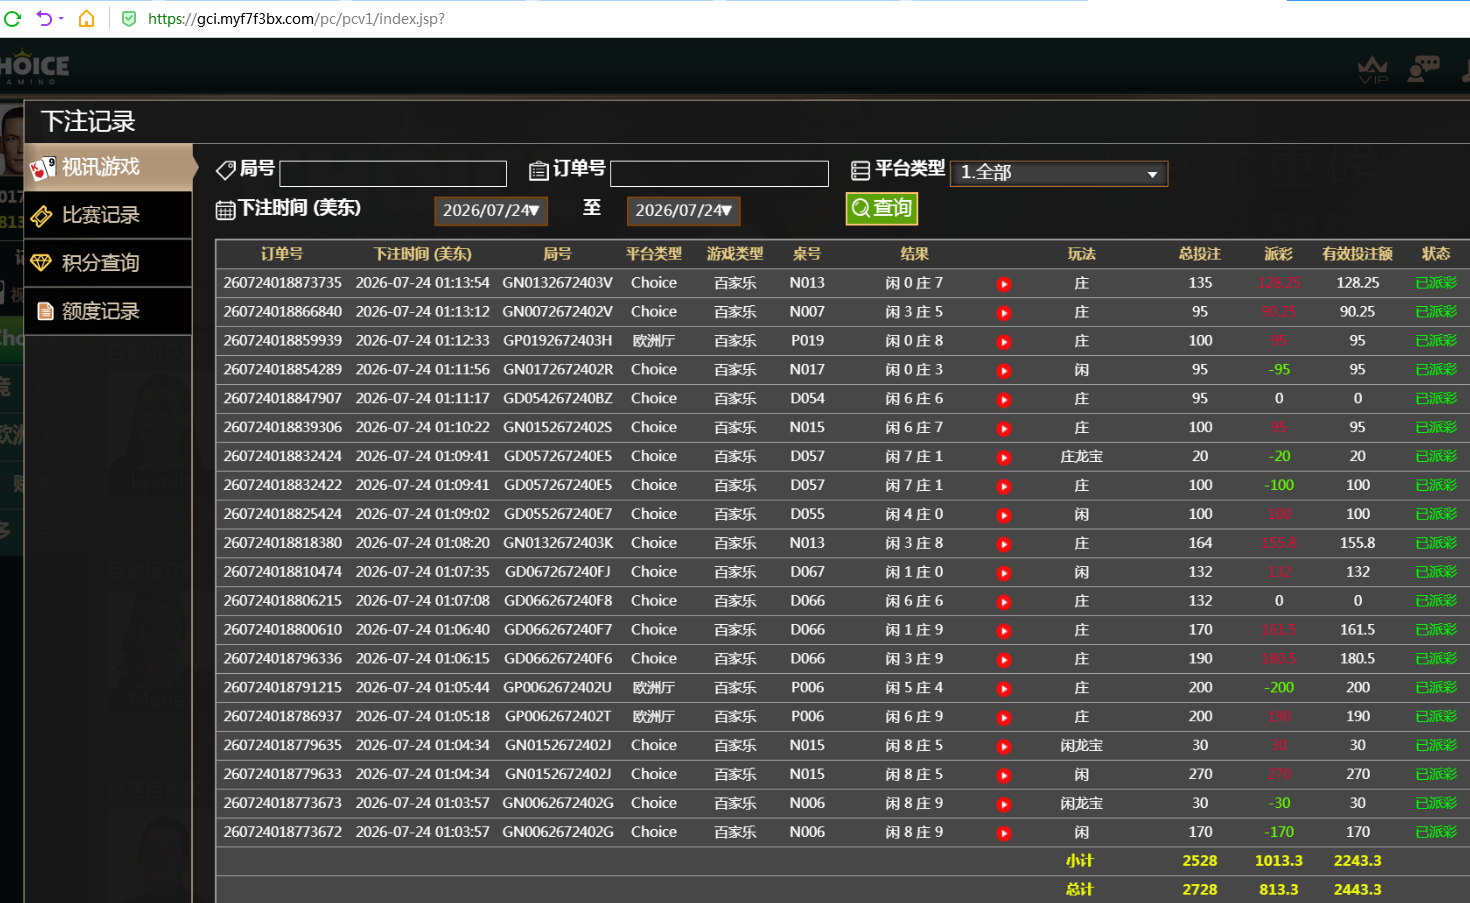This screenshot has width=1470, height=903.
Task: Click total bet amount 2728
Action: 1200,890
